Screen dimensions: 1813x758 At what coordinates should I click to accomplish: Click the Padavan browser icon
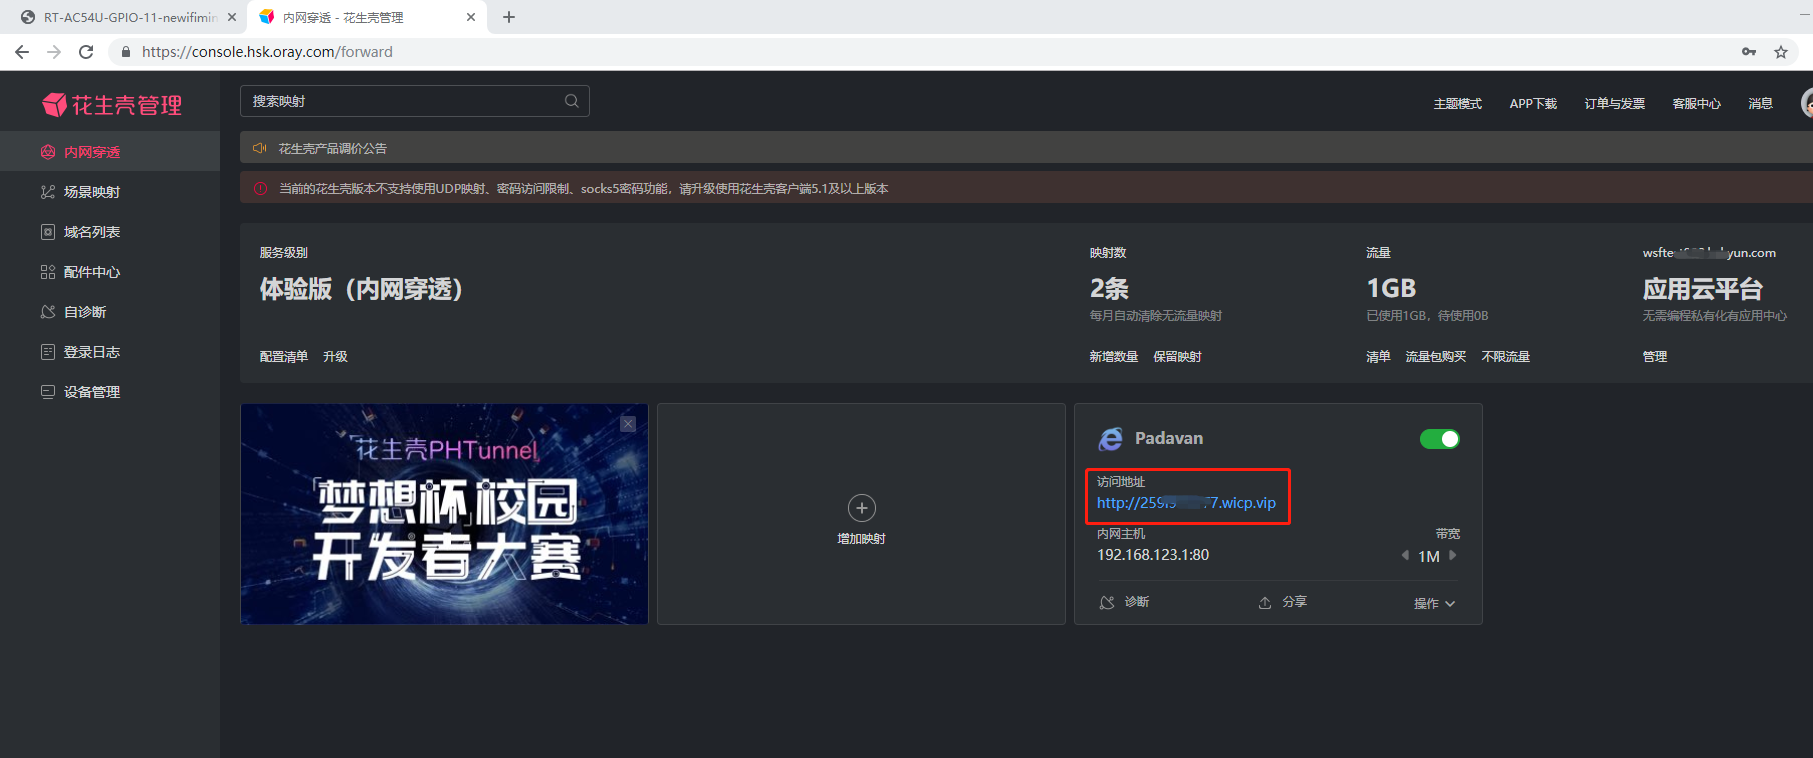click(1110, 439)
